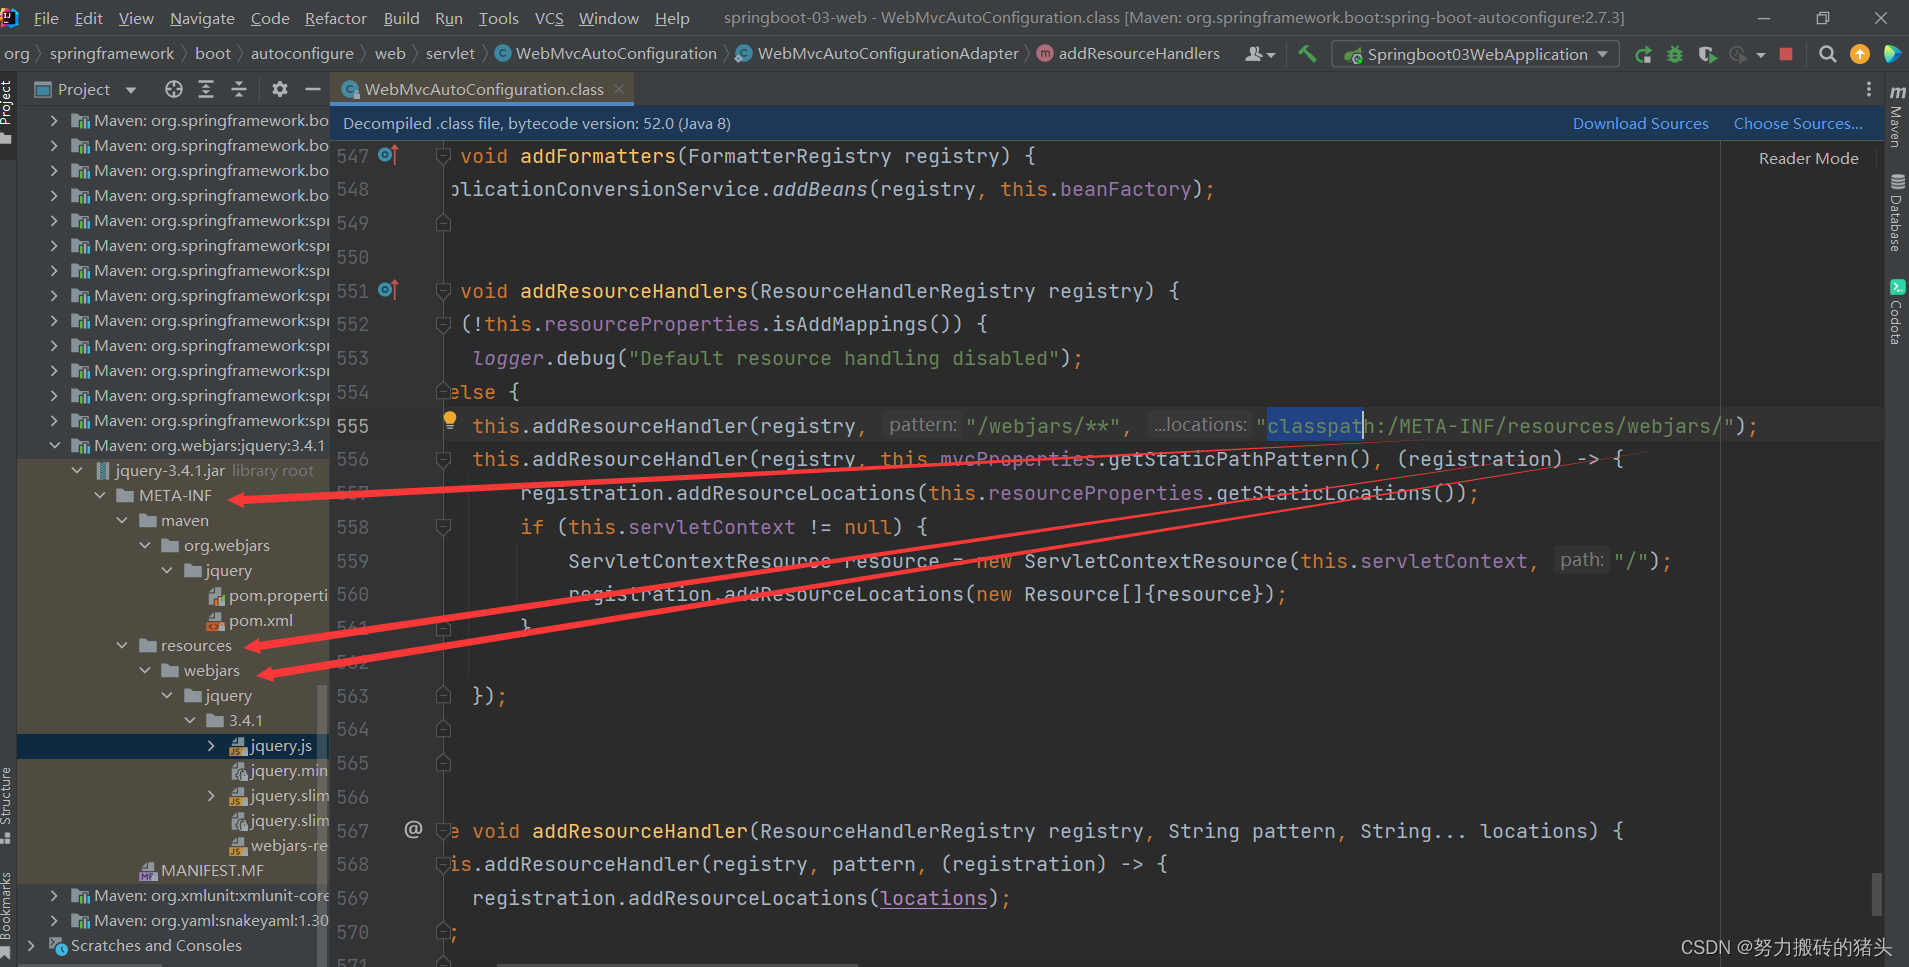1909x967 pixels.
Task: Toggle the Project side tool window button
Action: [7, 110]
